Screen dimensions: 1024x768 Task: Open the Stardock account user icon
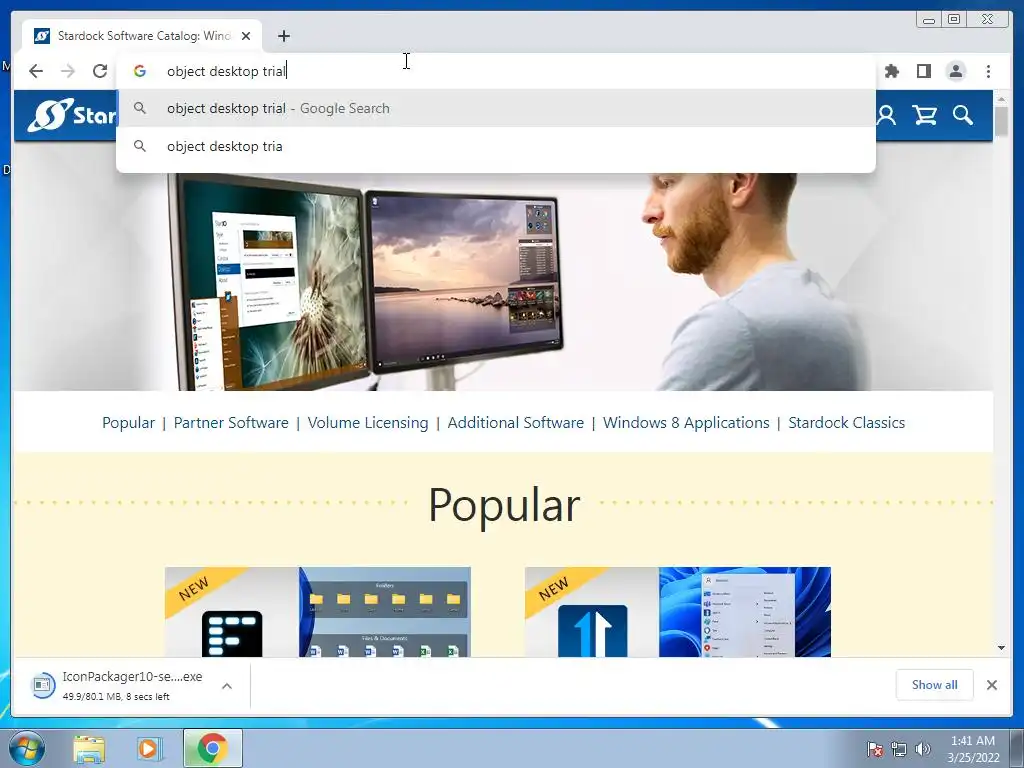click(886, 116)
